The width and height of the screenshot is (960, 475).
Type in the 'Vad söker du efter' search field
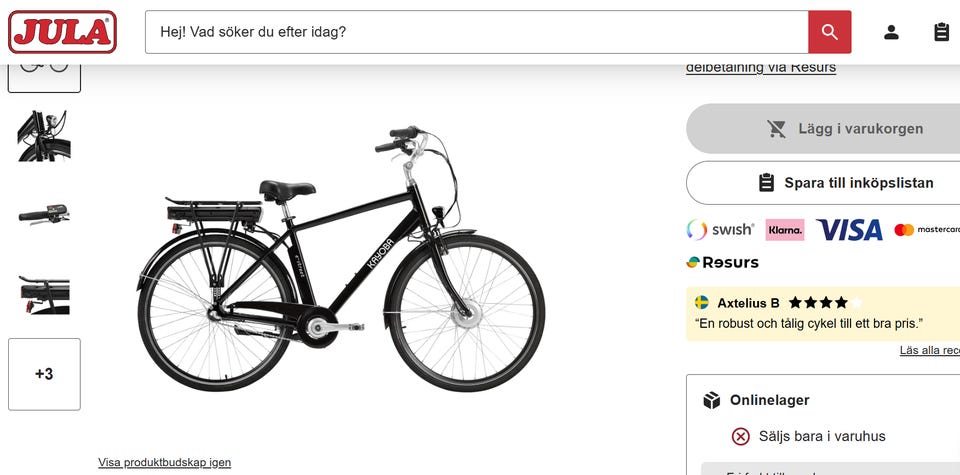pyautogui.click(x=476, y=32)
